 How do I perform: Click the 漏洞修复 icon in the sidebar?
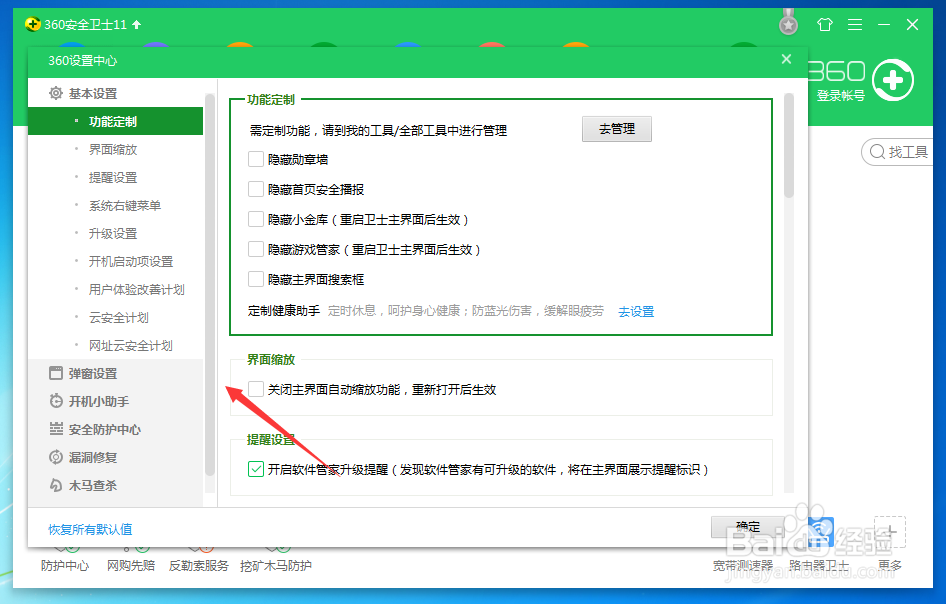pos(56,457)
